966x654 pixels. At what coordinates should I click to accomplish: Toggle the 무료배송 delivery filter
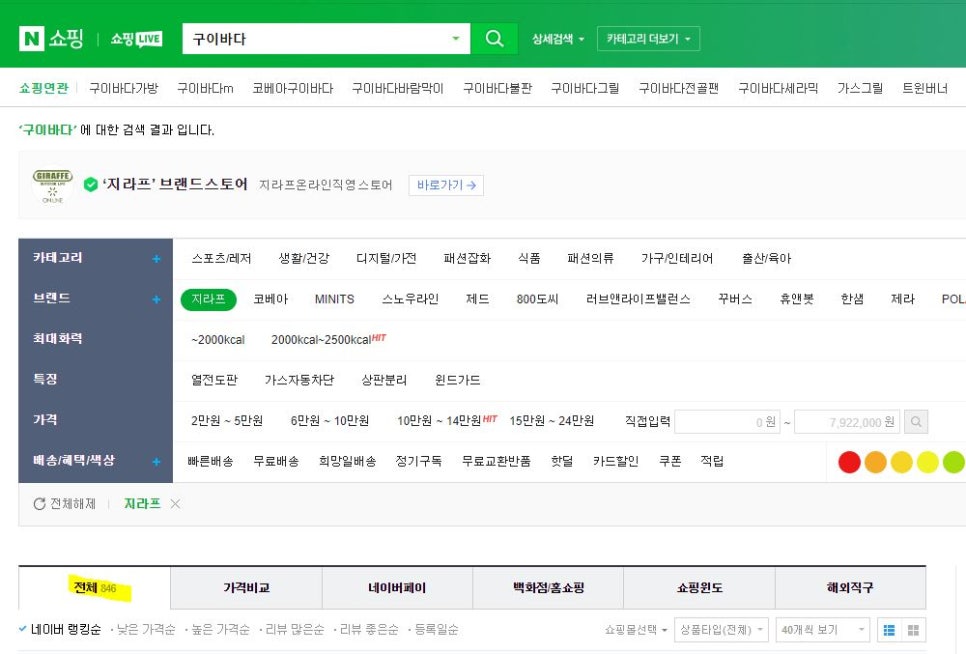tap(276, 461)
